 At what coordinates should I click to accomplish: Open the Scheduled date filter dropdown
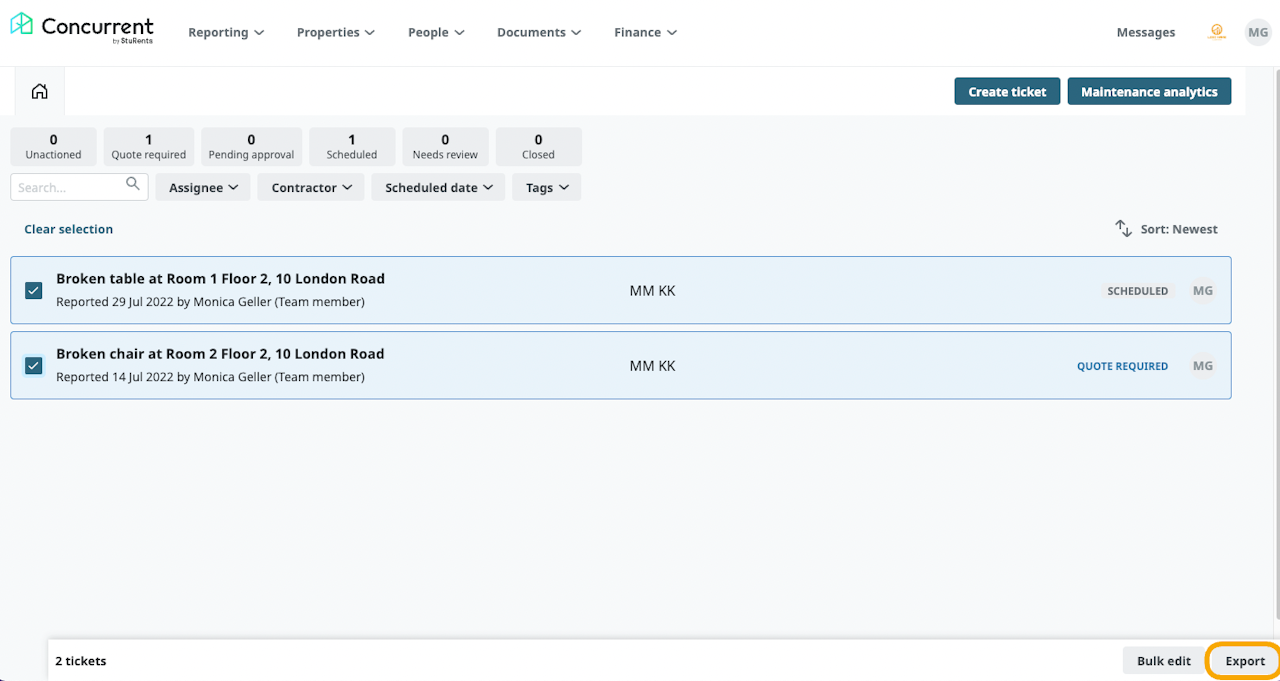438,188
